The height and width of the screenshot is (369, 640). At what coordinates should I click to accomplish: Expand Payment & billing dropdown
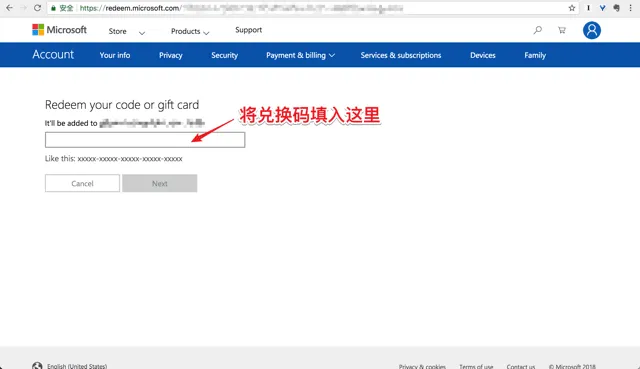click(300, 55)
